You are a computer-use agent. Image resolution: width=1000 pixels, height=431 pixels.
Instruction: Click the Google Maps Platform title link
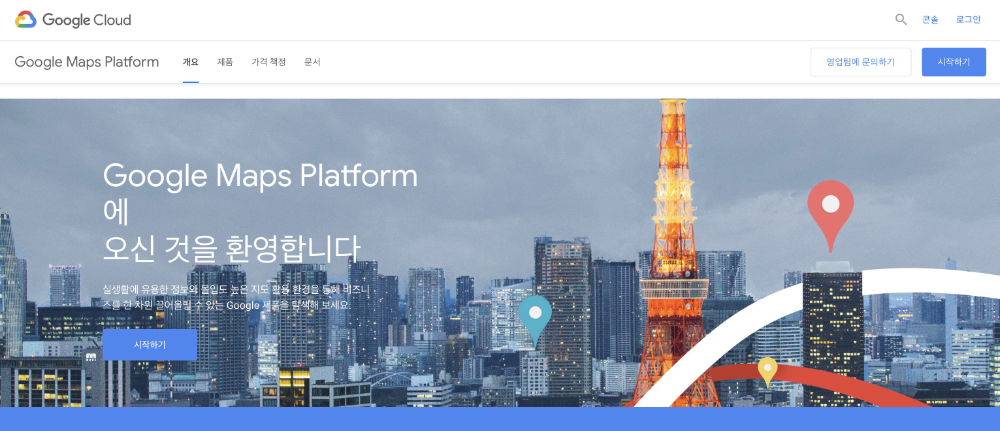(87, 62)
